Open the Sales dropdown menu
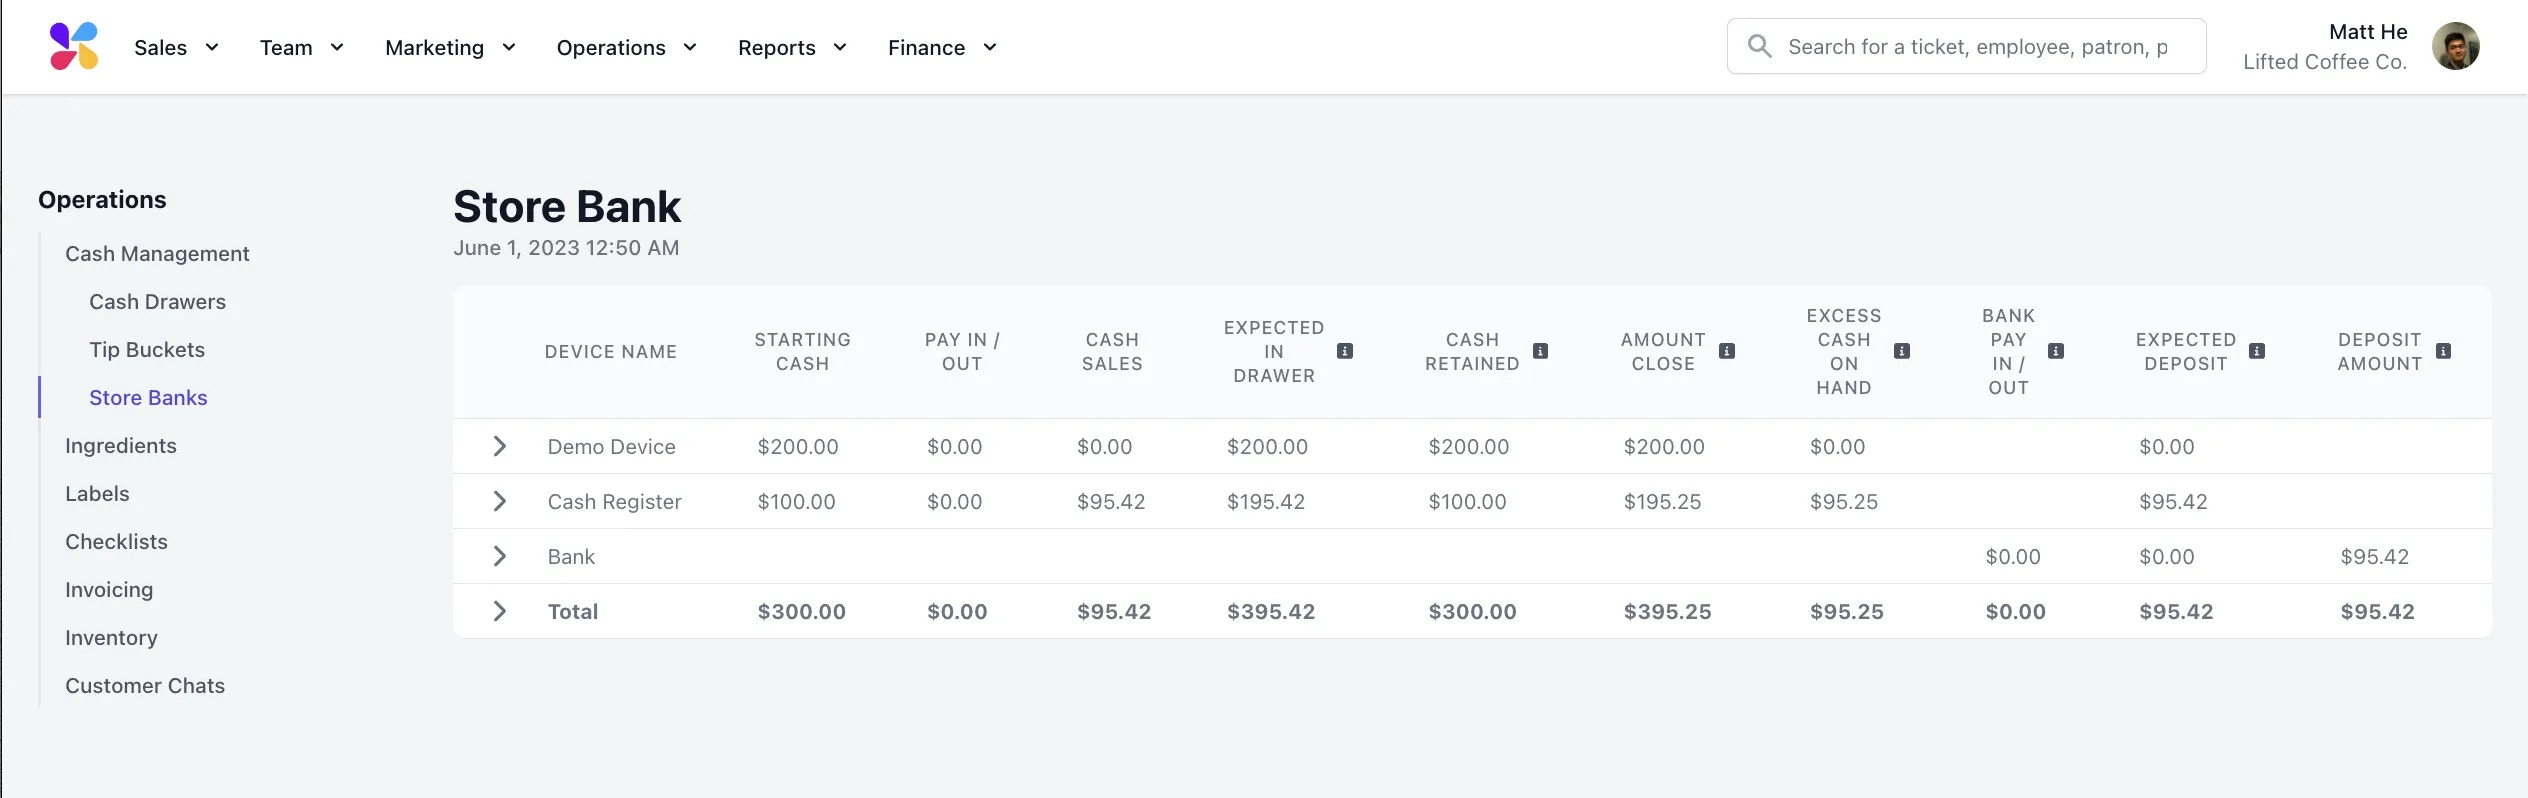 tap(177, 47)
